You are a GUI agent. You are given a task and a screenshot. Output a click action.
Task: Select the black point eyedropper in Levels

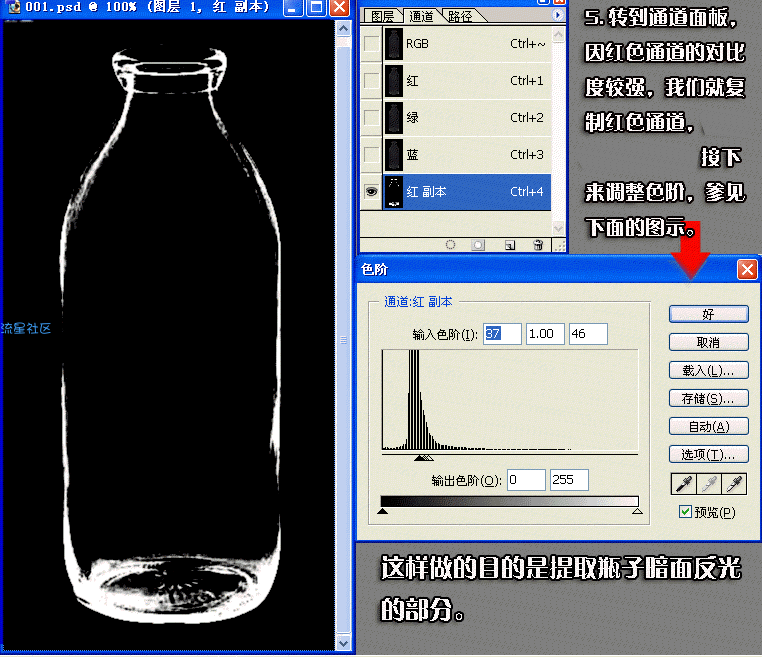click(683, 484)
